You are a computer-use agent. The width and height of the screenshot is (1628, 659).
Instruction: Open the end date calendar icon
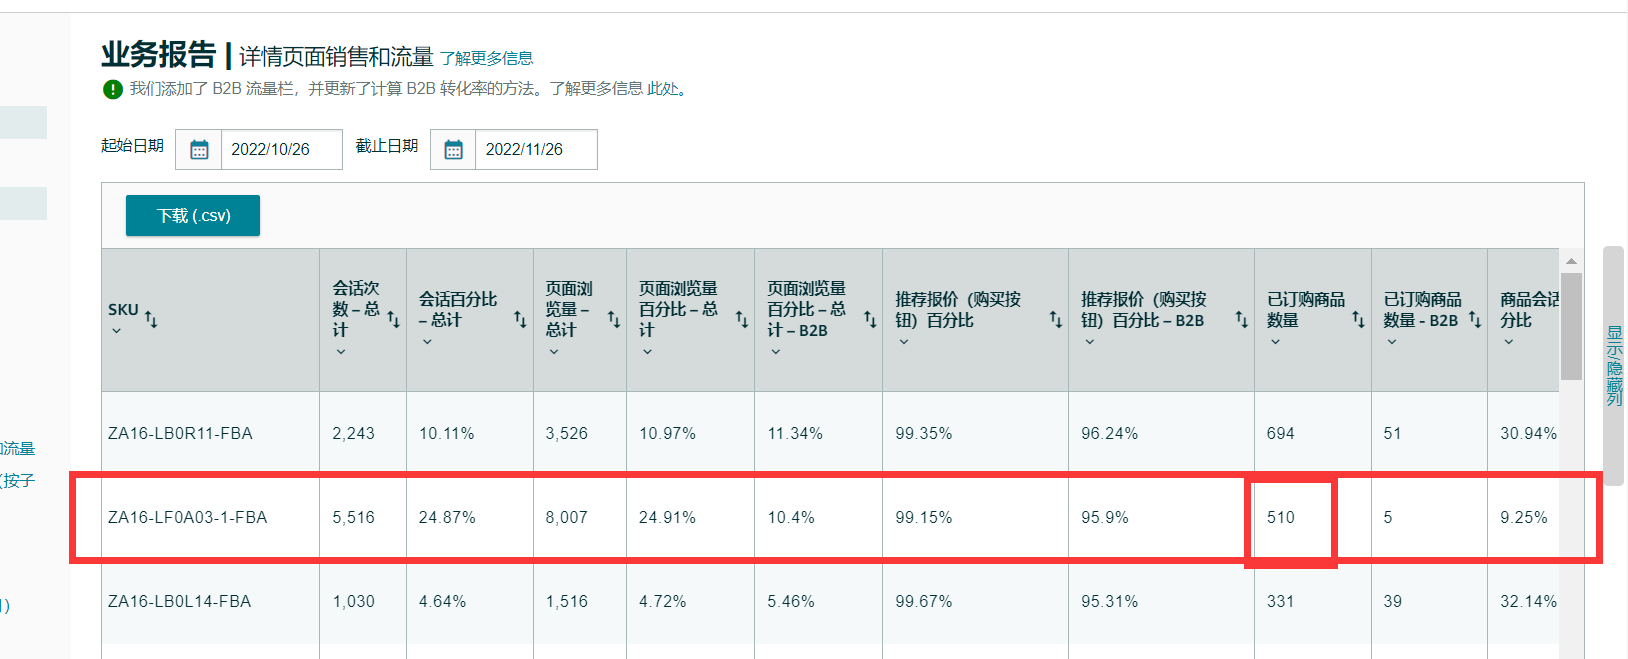(x=453, y=150)
